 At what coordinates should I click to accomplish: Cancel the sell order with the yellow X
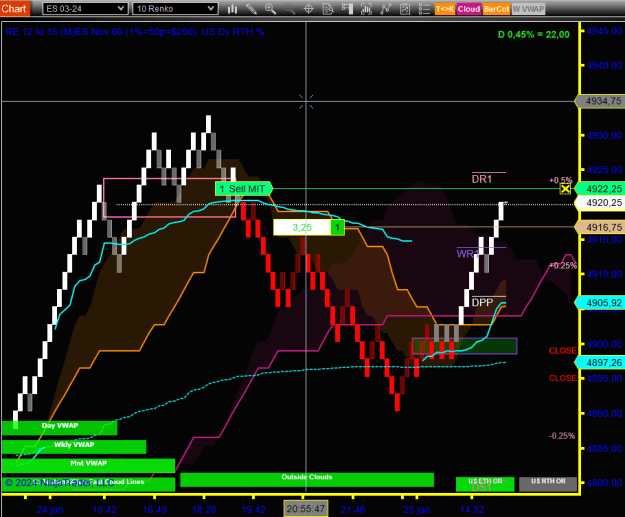(565, 189)
